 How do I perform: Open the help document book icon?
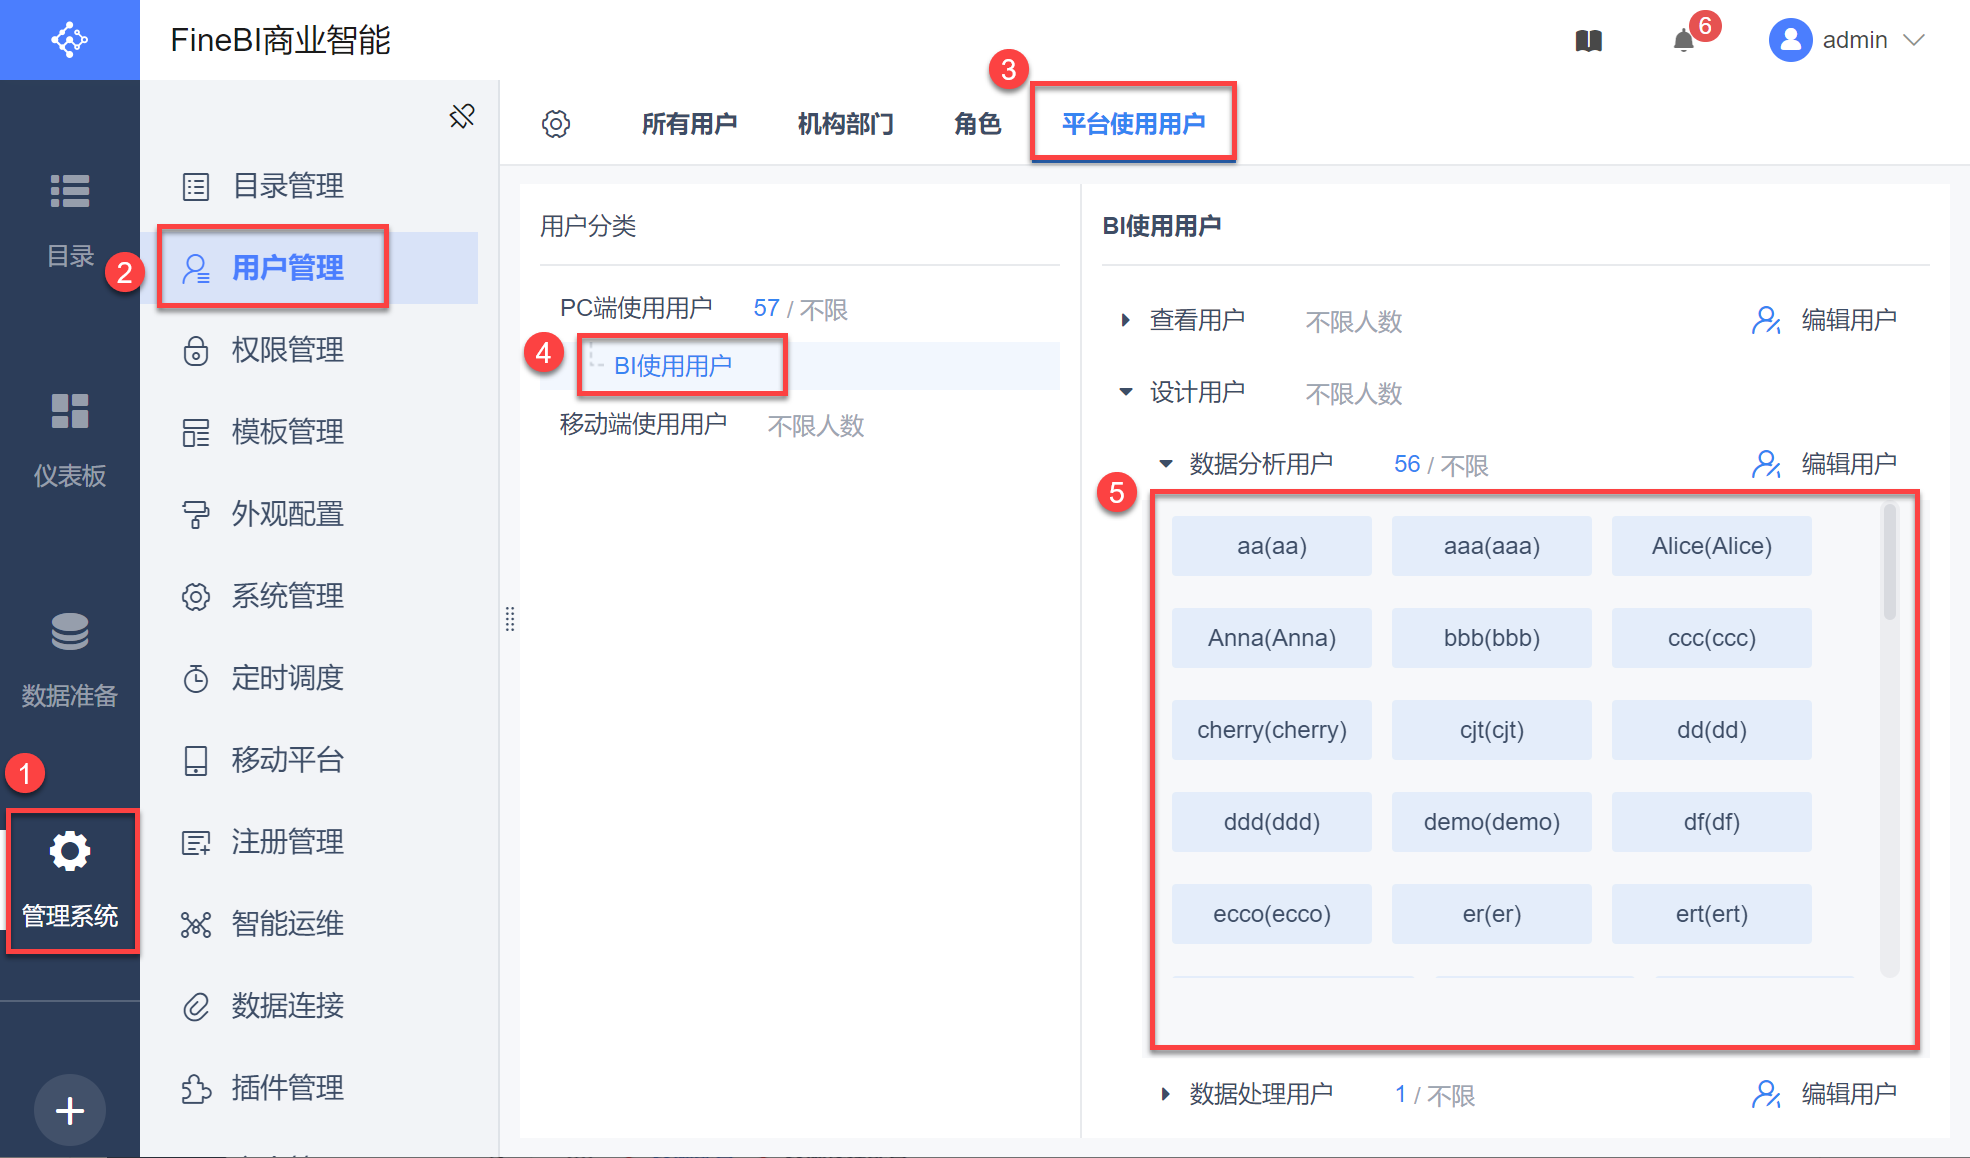pyautogui.click(x=1588, y=41)
